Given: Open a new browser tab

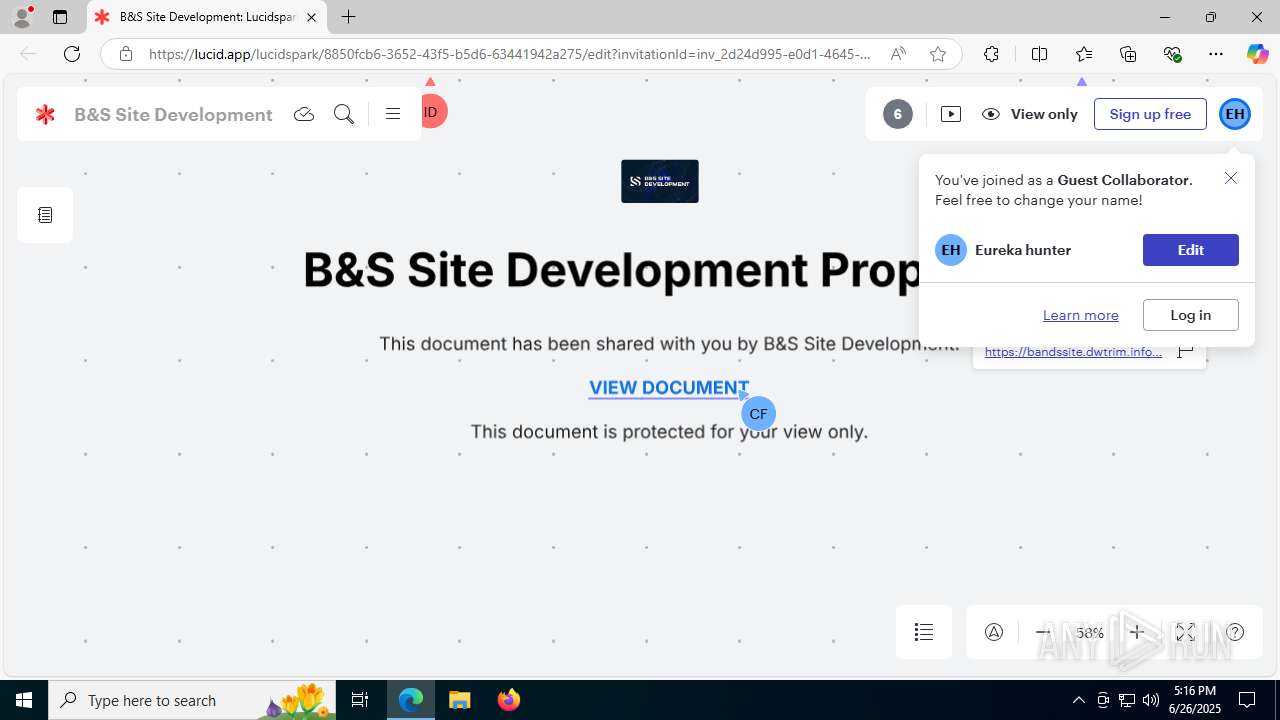Looking at the screenshot, I should click(348, 17).
